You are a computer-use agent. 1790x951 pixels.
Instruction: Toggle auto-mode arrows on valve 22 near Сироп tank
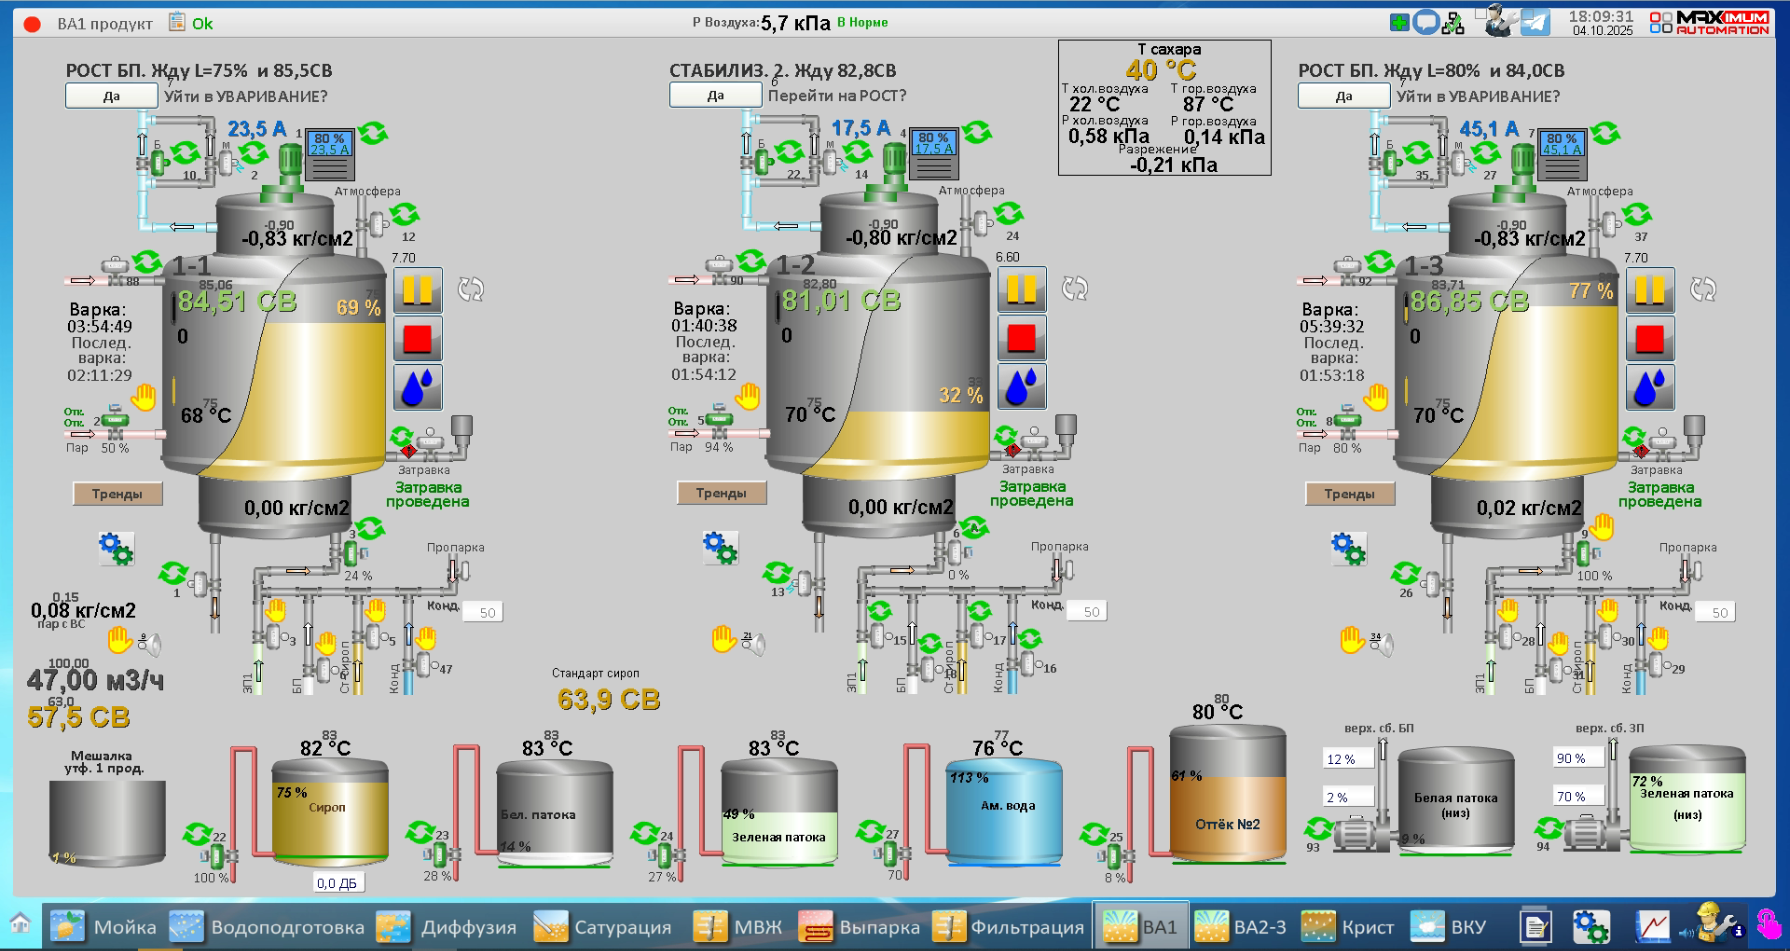click(197, 833)
